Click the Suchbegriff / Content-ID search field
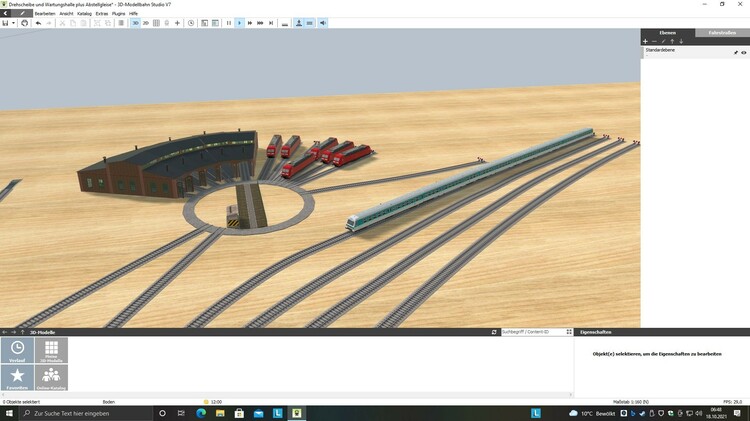Screen dimensions: 750x421 [x=532, y=332]
